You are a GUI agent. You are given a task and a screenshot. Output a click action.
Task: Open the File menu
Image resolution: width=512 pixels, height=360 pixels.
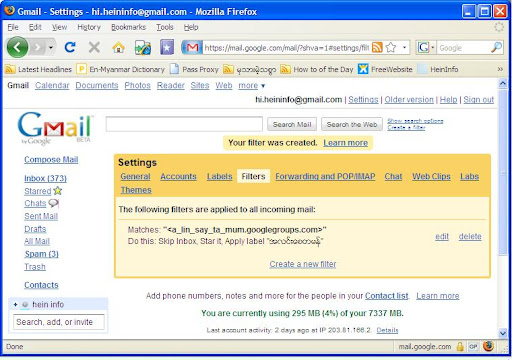click(x=13, y=27)
